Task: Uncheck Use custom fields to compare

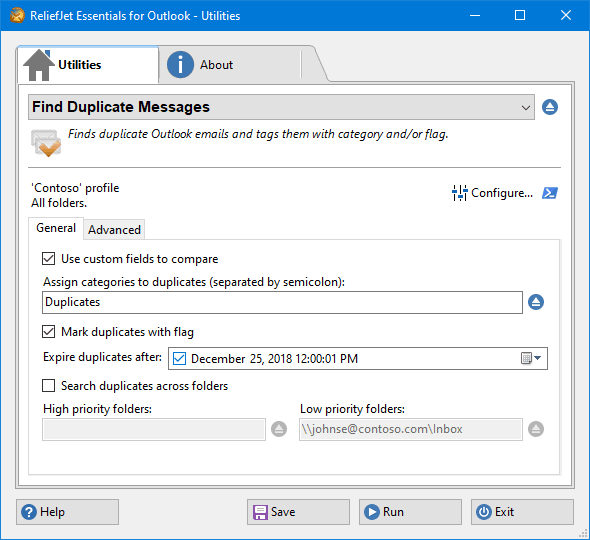Action: pyautogui.click(x=49, y=259)
